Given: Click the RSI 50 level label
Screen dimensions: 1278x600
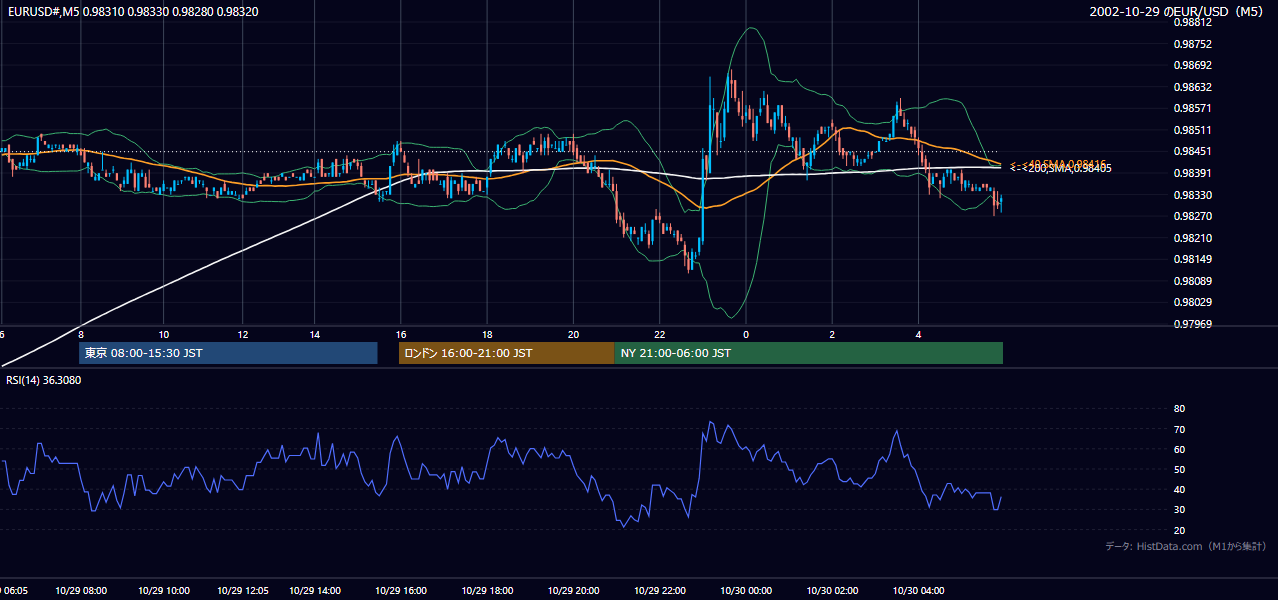Looking at the screenshot, I should (x=1179, y=469).
